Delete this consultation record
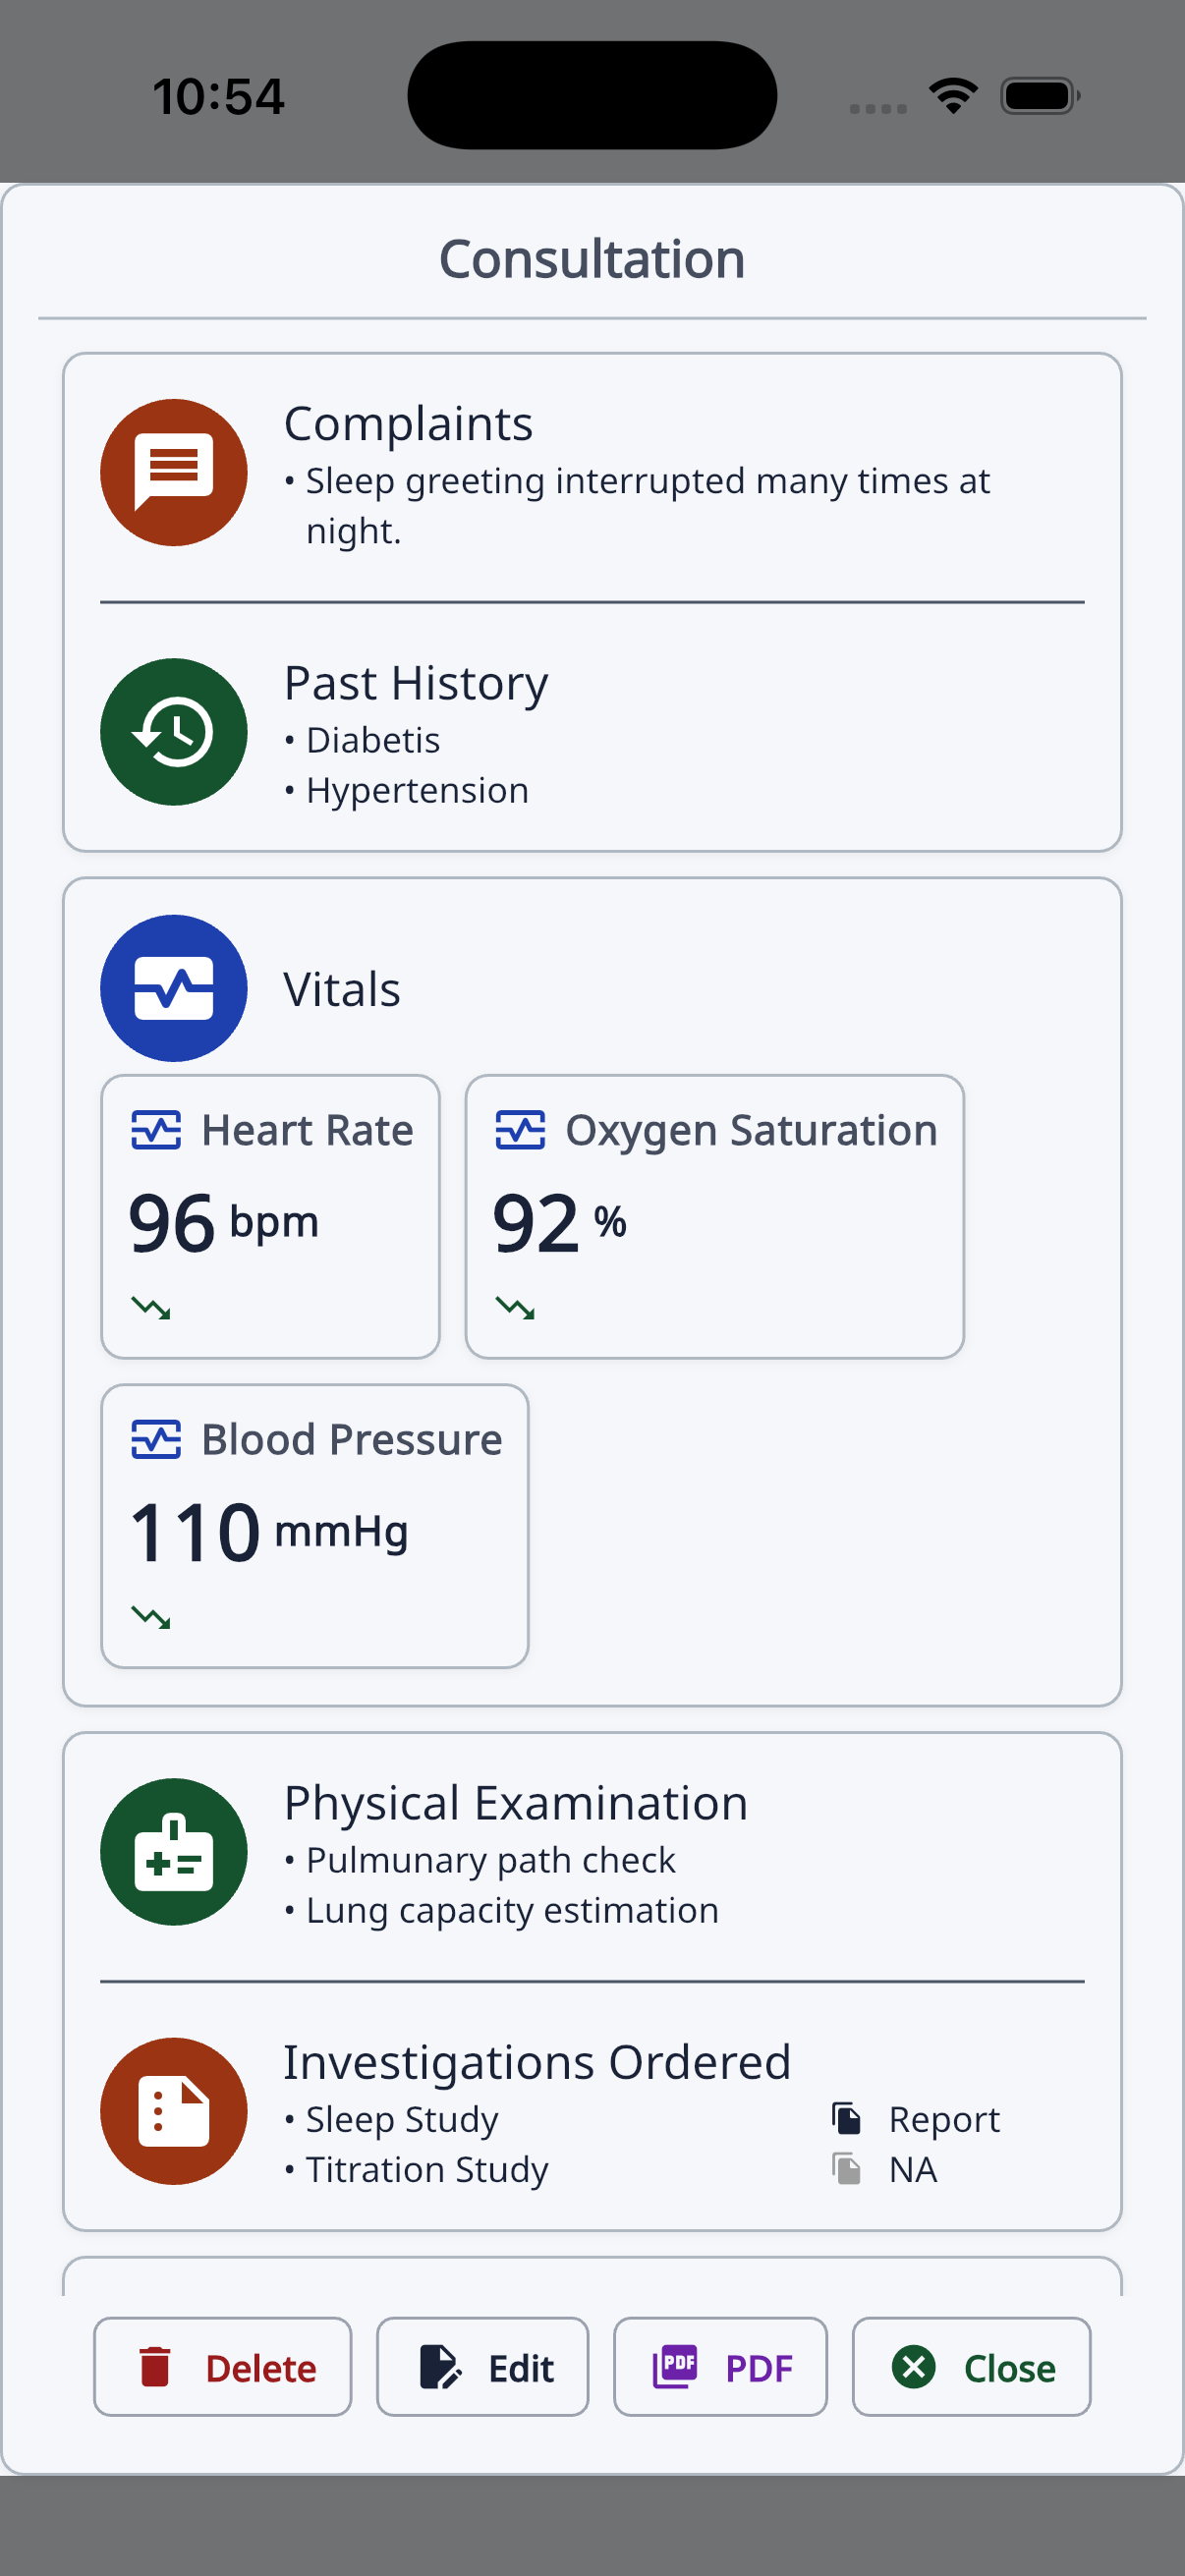The image size is (1185, 2576). tap(223, 2367)
